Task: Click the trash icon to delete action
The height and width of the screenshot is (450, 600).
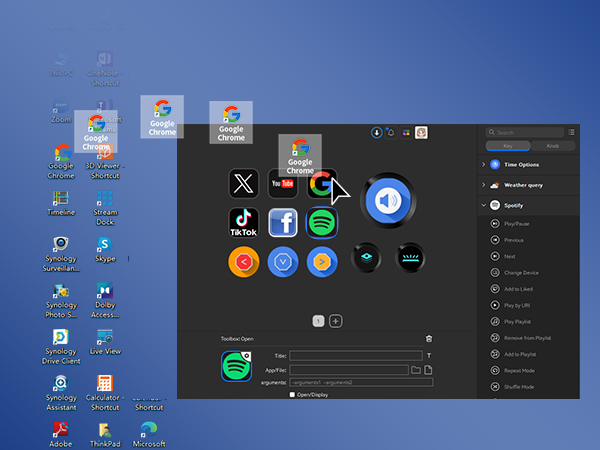Action: 429,340
